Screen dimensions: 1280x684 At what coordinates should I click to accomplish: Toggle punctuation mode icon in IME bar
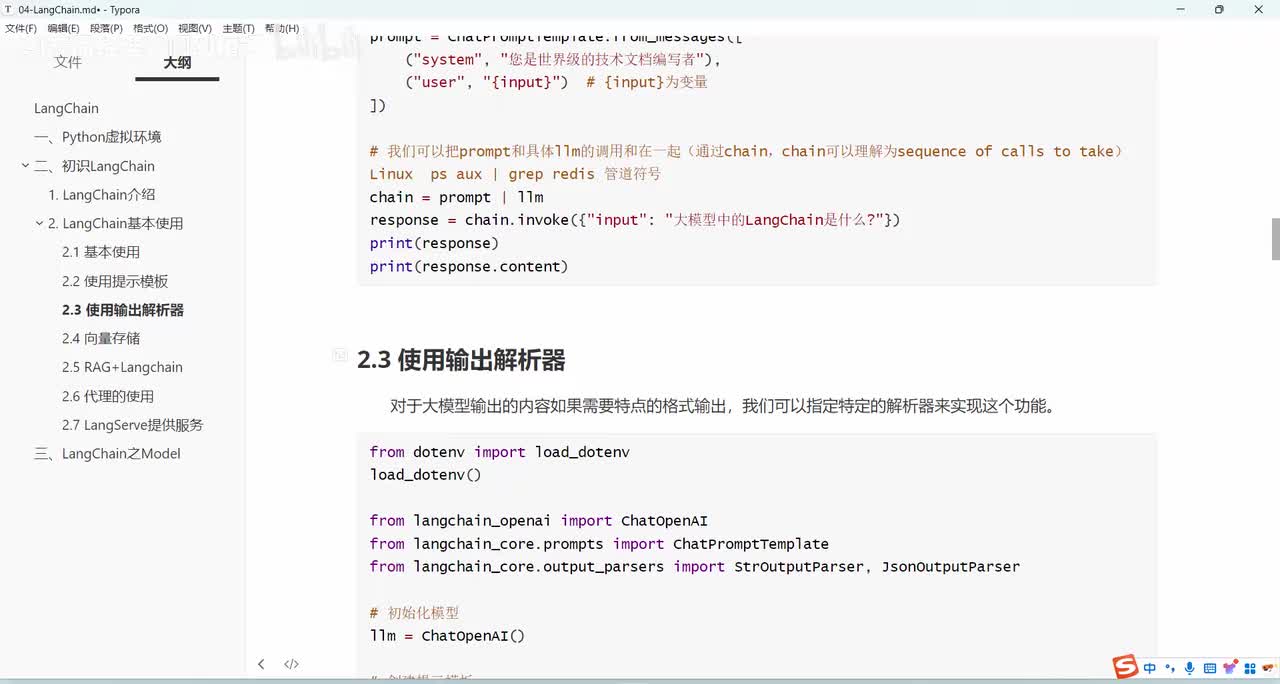tap(1169, 668)
